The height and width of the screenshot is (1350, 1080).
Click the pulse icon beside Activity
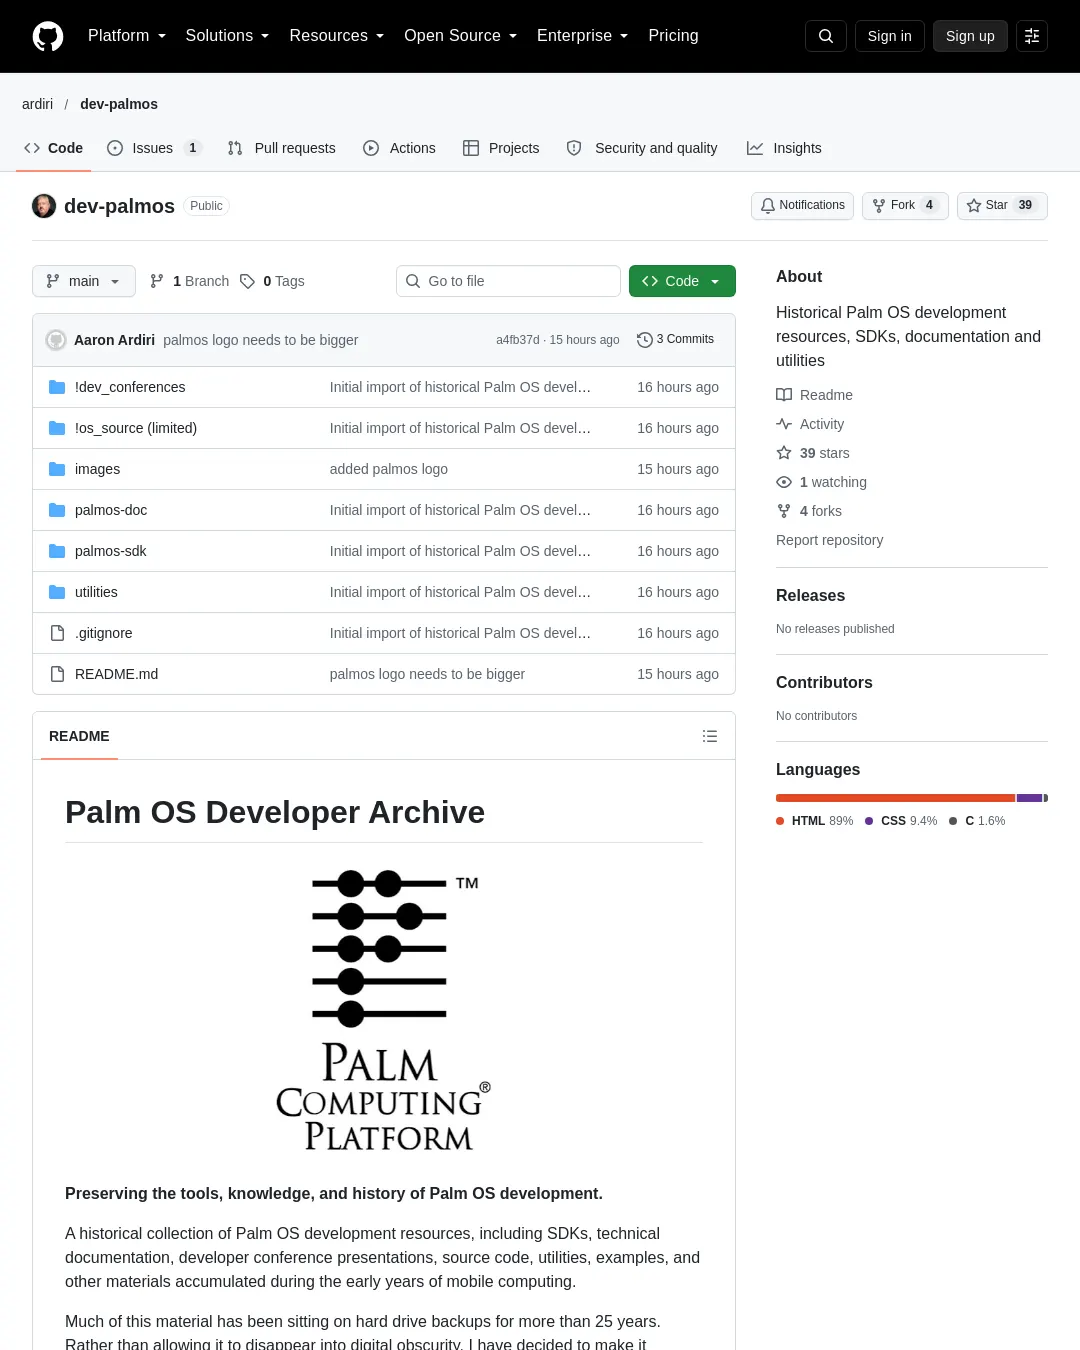pos(784,424)
